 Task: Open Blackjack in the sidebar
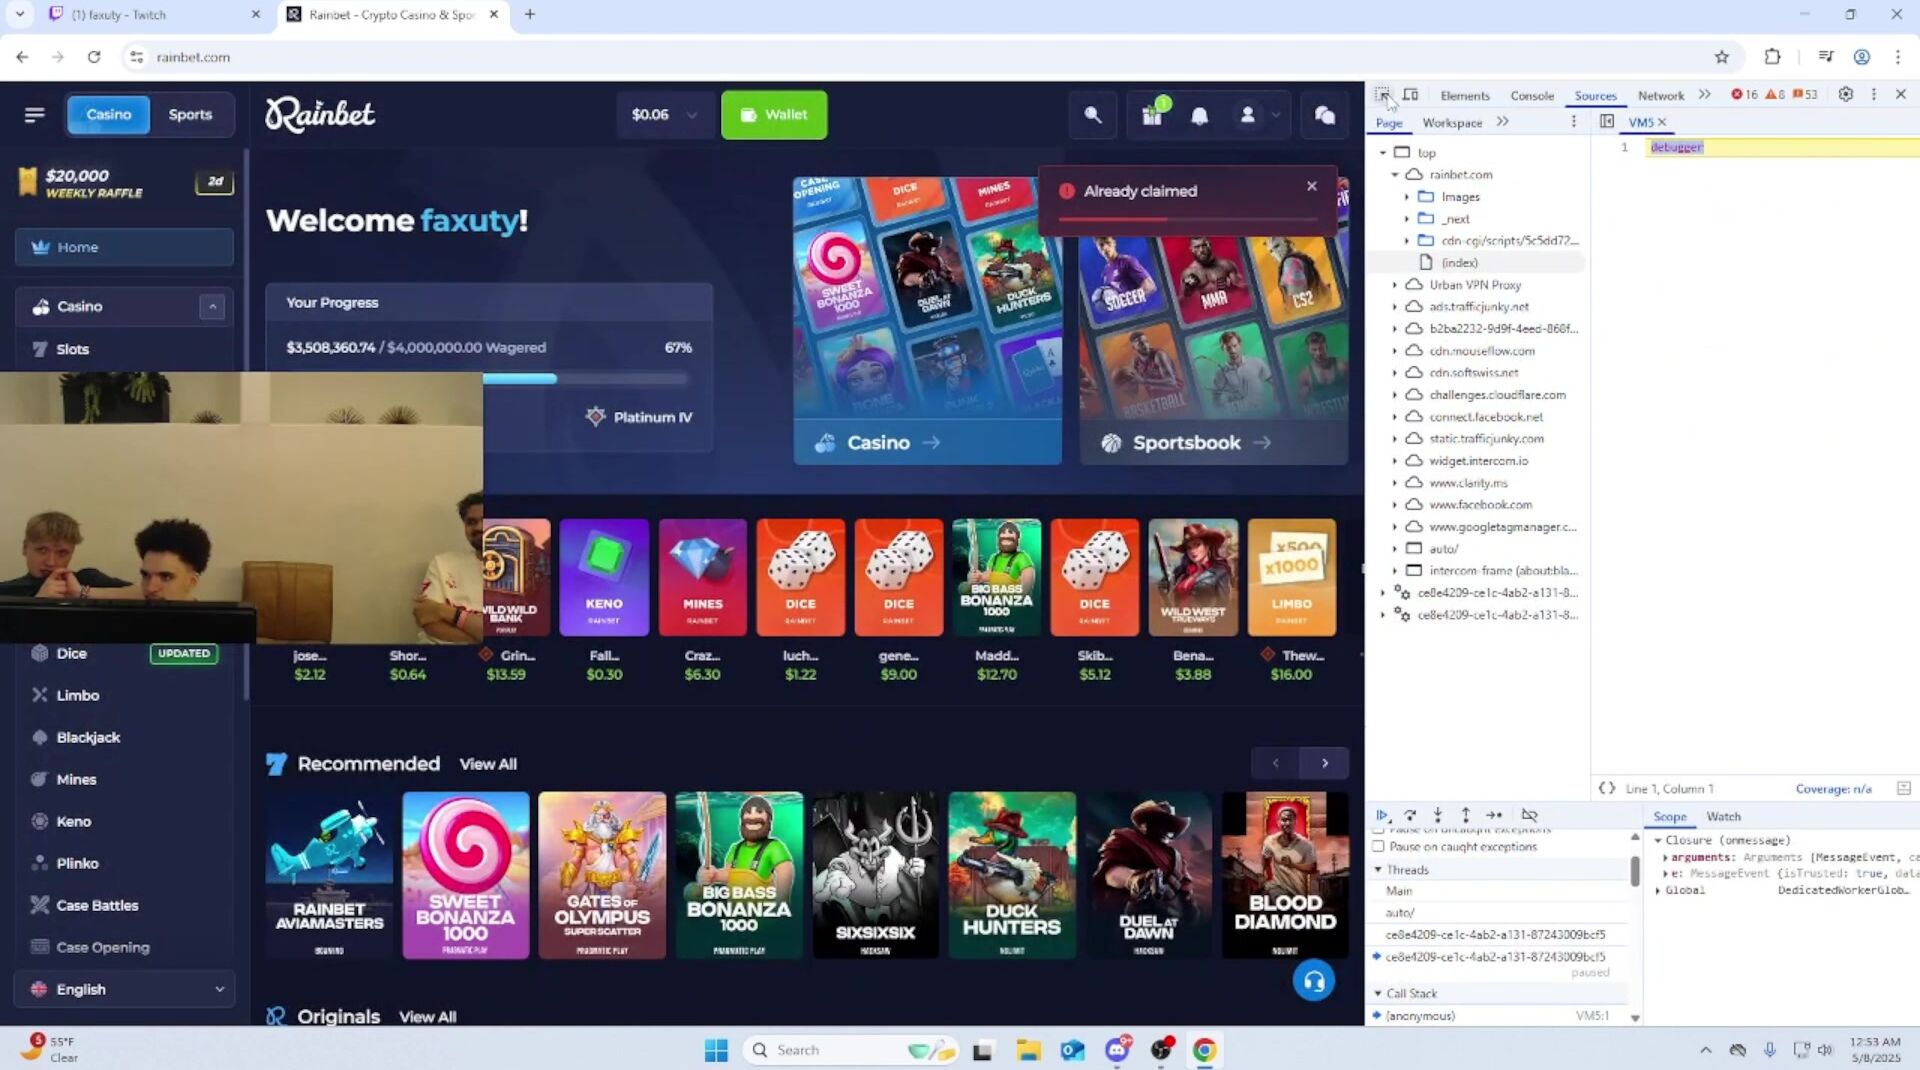(x=88, y=737)
